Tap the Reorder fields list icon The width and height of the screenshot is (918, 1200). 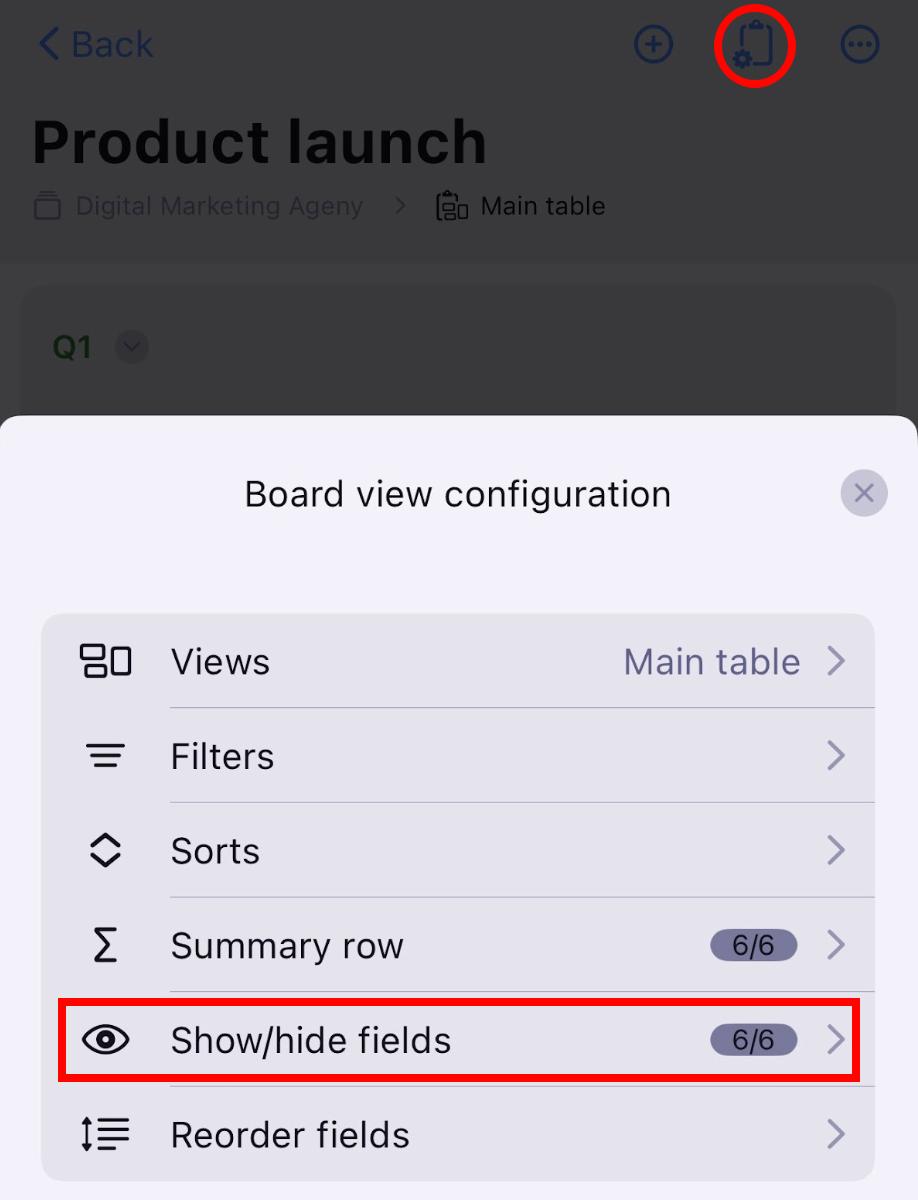point(105,1134)
